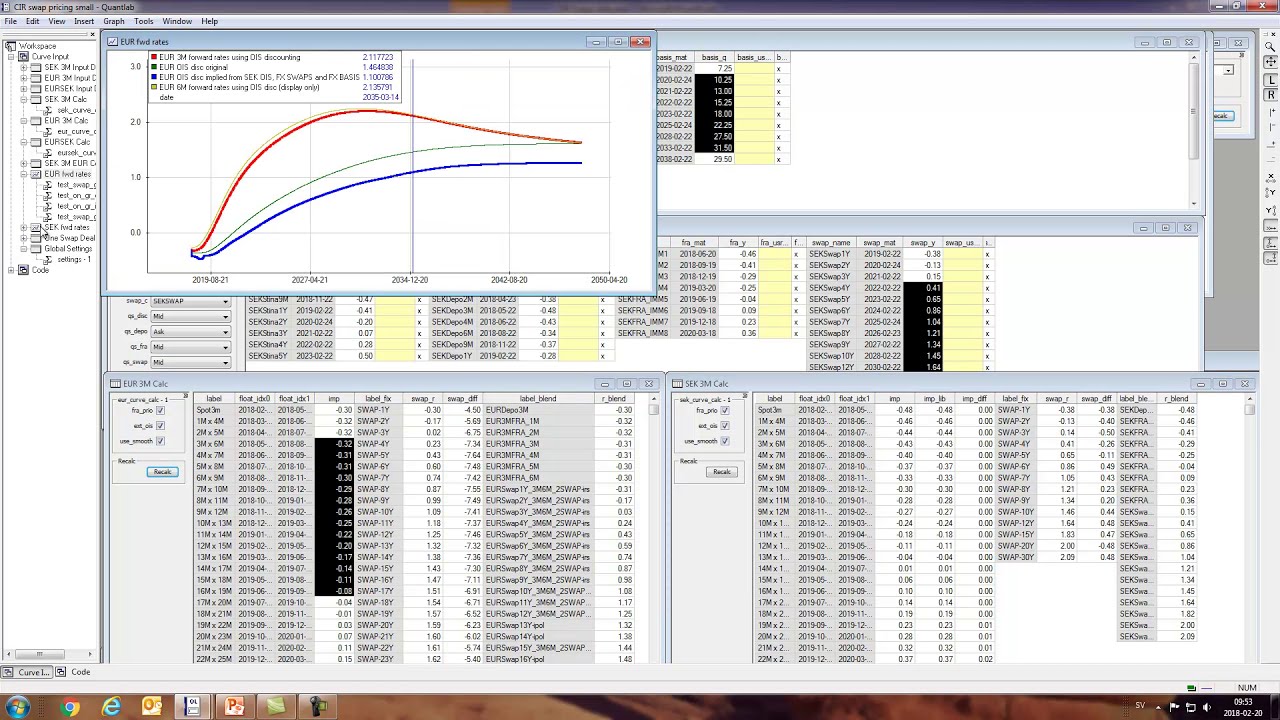
Task: Select the settings - 1 sigma node icon
Action: click(x=48, y=260)
